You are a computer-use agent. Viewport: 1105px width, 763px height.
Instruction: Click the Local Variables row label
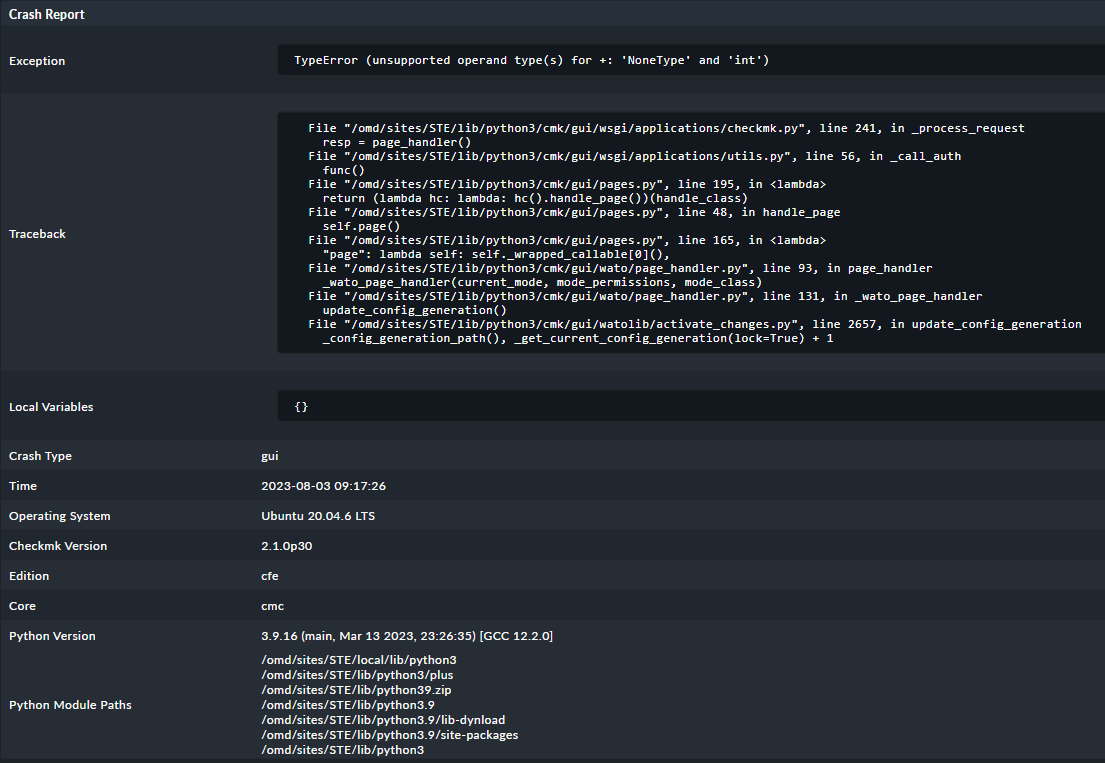pyautogui.click(x=51, y=407)
